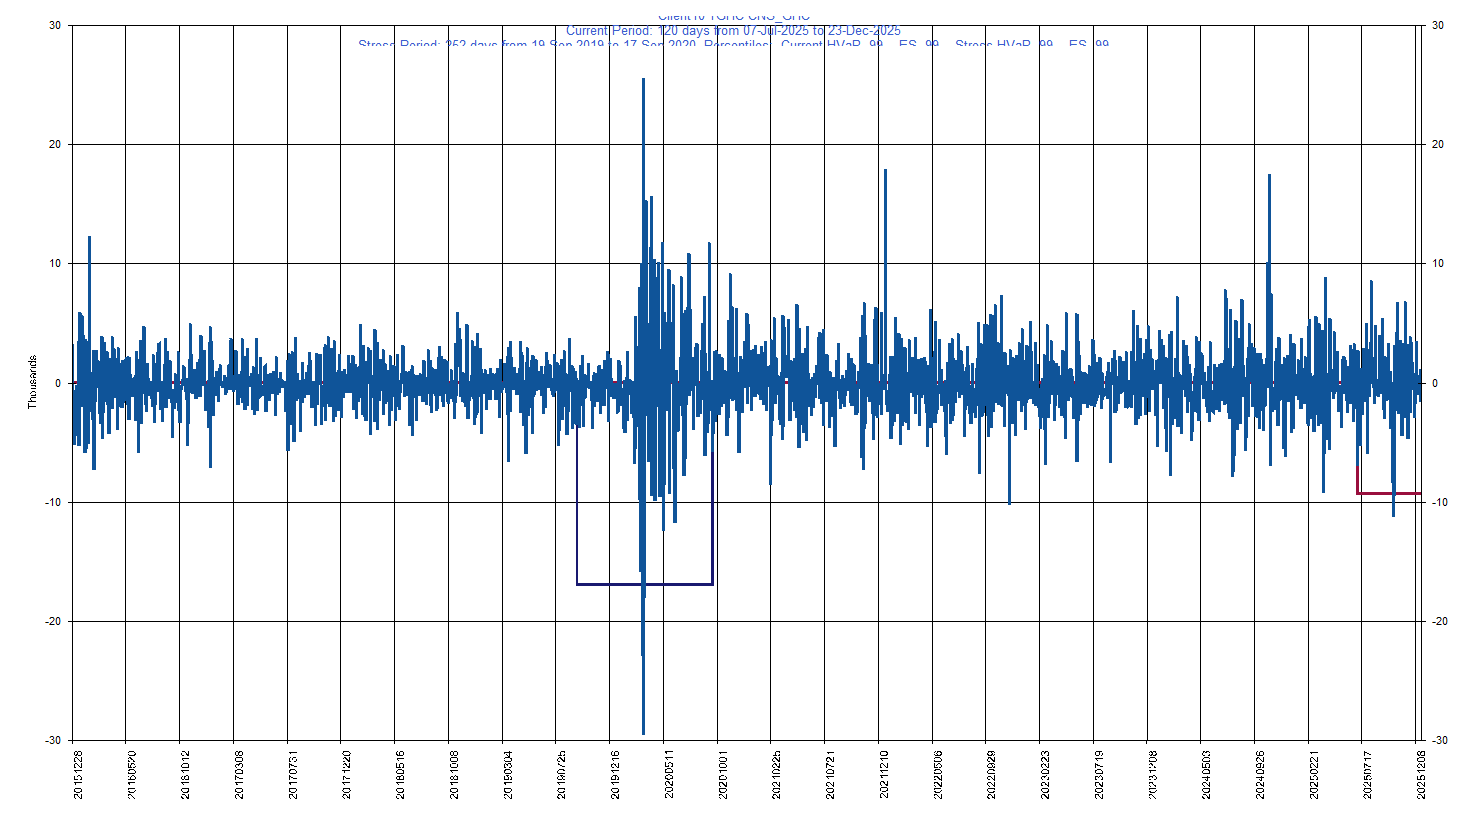The image size is (1470, 820).
Task: Click the left y-axis value 0
Action: click(58, 383)
